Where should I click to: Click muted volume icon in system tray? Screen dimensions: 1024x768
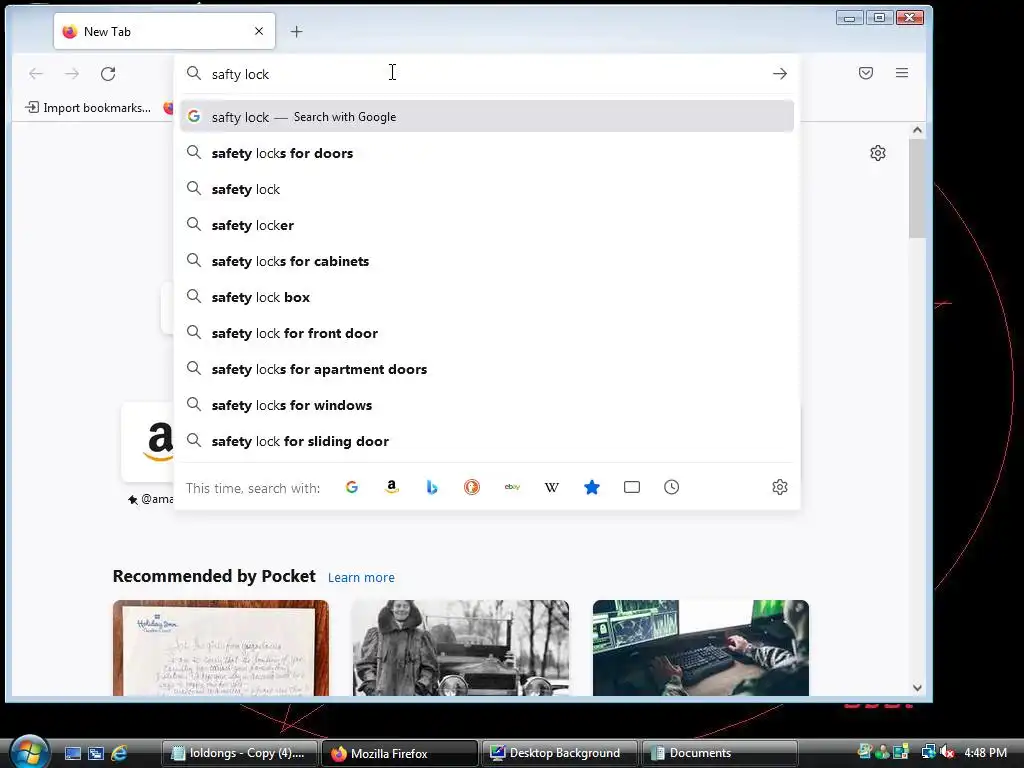coord(946,752)
